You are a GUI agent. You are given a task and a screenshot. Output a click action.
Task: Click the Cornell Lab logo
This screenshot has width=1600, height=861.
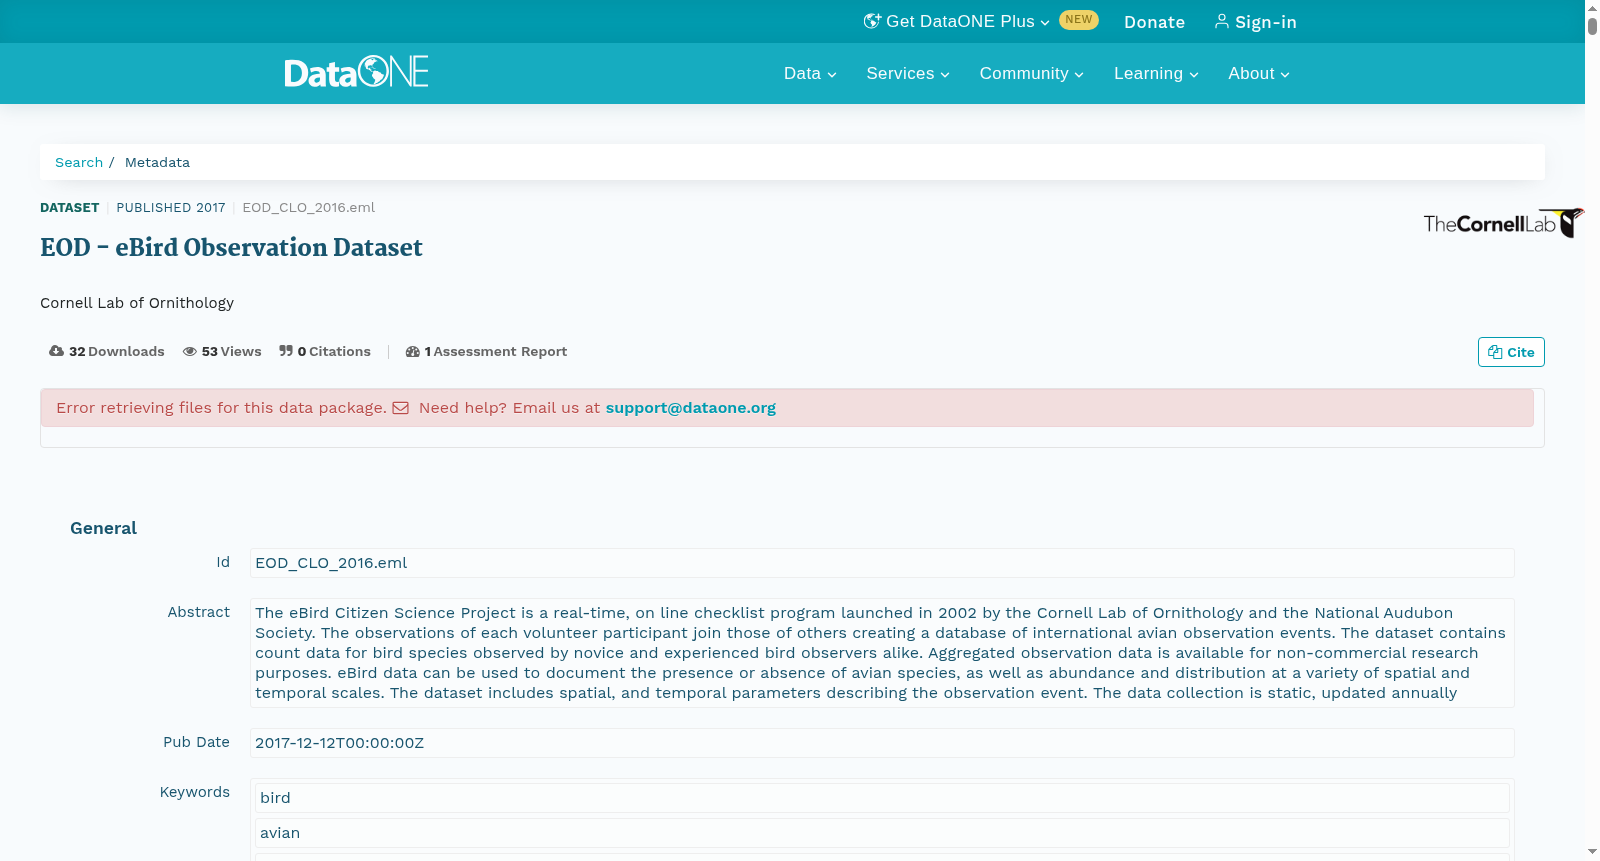tap(1503, 223)
